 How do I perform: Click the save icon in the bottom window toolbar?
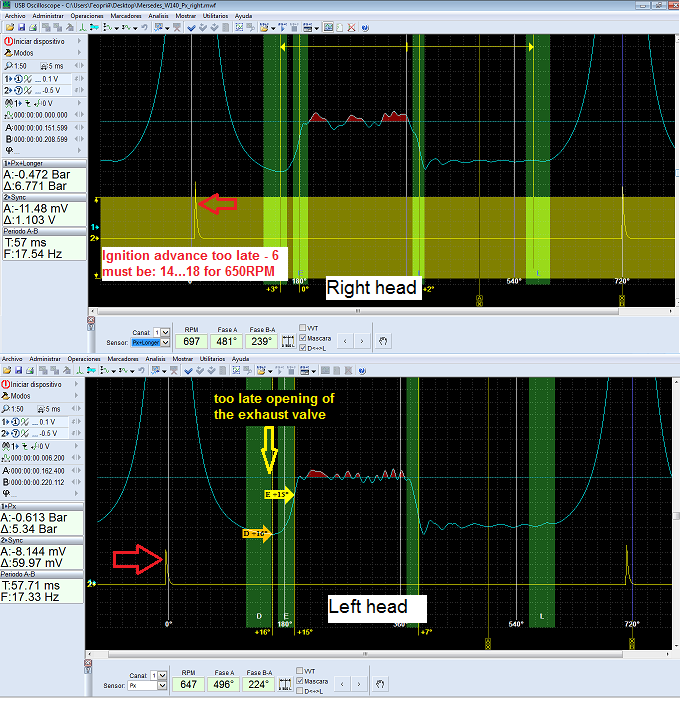18,371
